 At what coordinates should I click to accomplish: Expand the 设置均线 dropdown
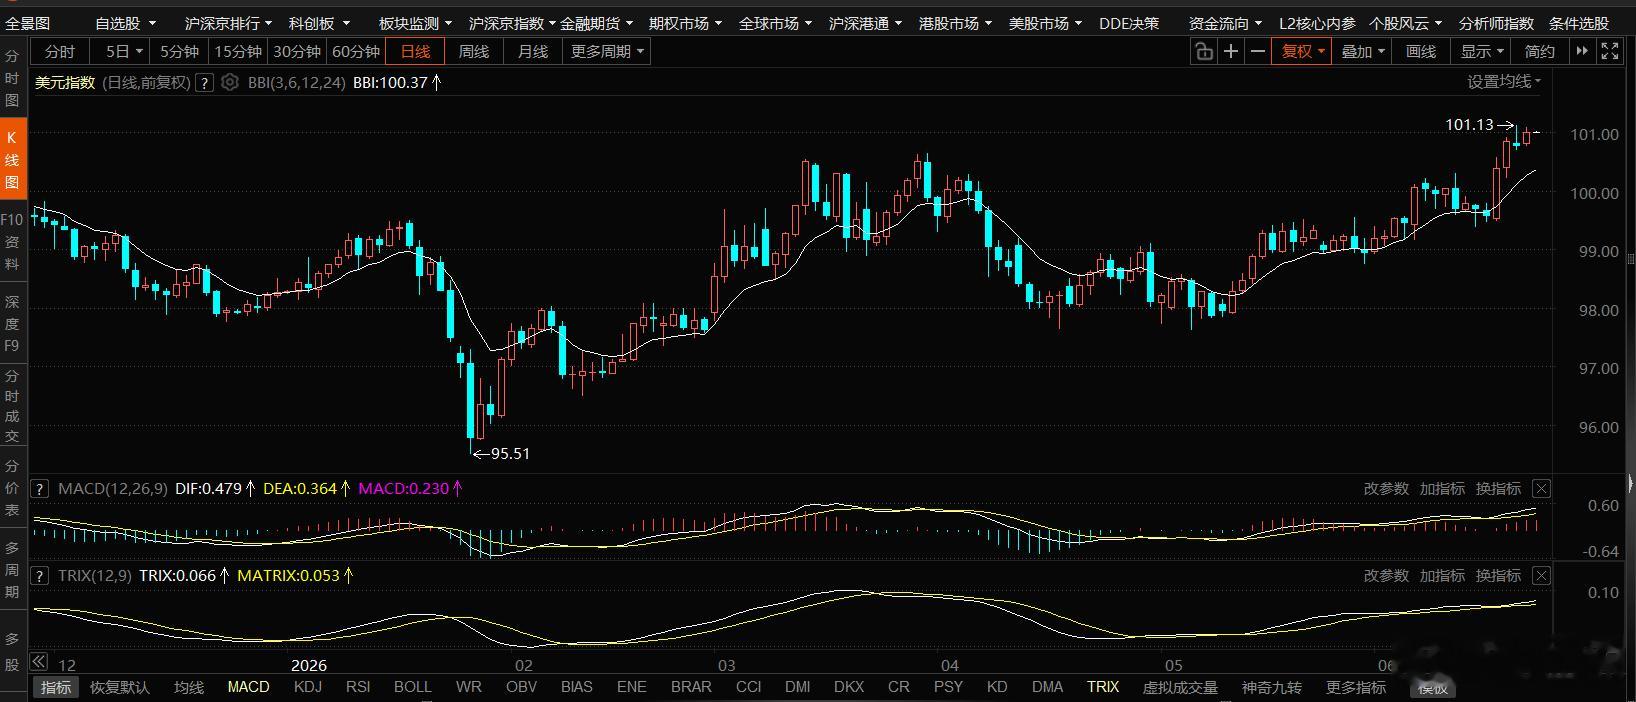coord(1504,82)
